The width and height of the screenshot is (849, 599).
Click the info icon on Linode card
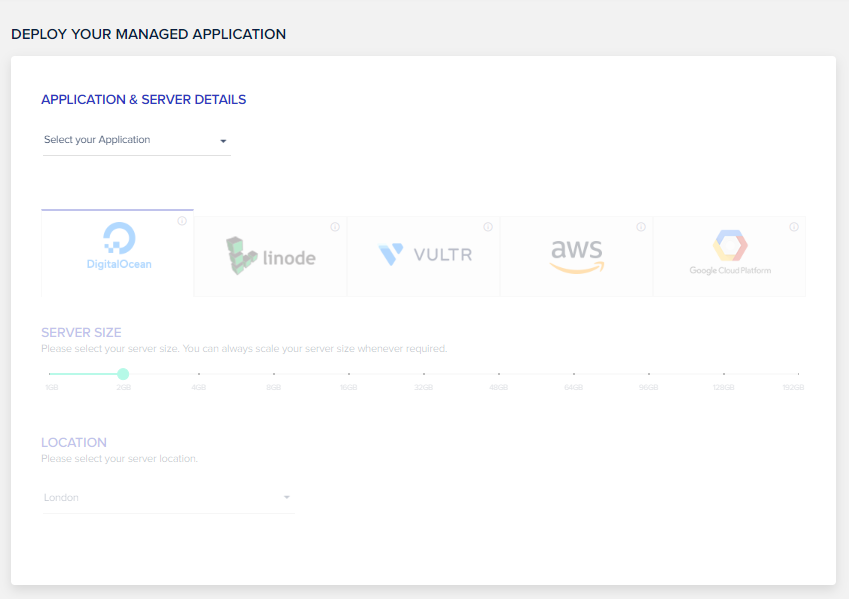[335, 227]
